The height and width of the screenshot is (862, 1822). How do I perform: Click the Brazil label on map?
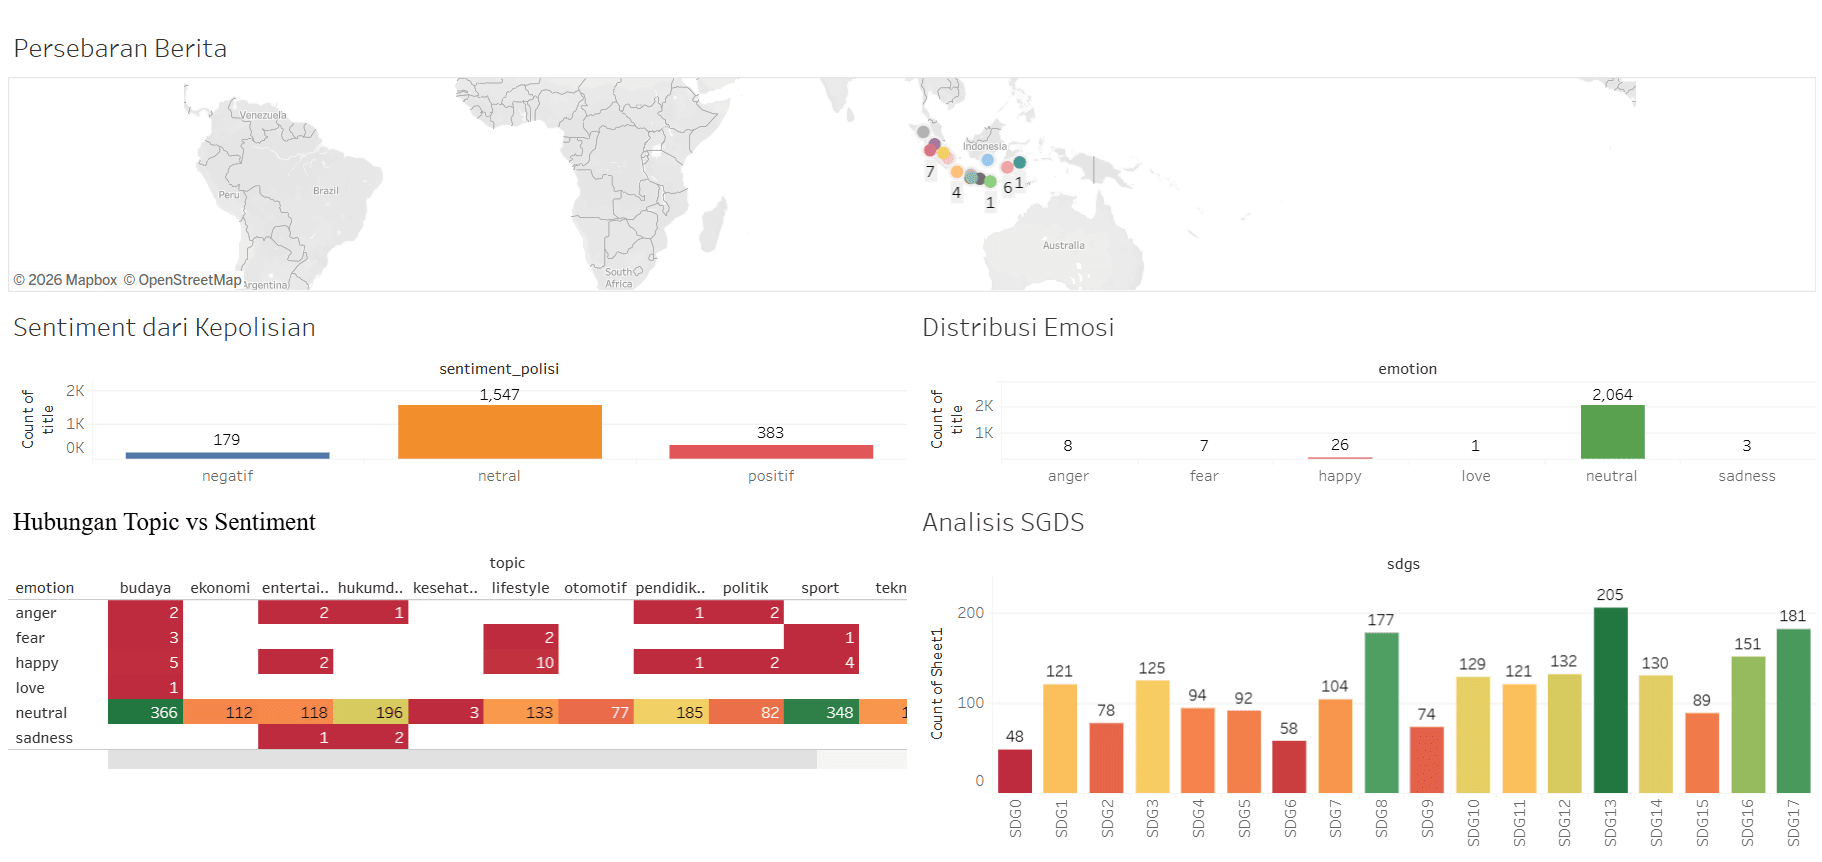[326, 190]
